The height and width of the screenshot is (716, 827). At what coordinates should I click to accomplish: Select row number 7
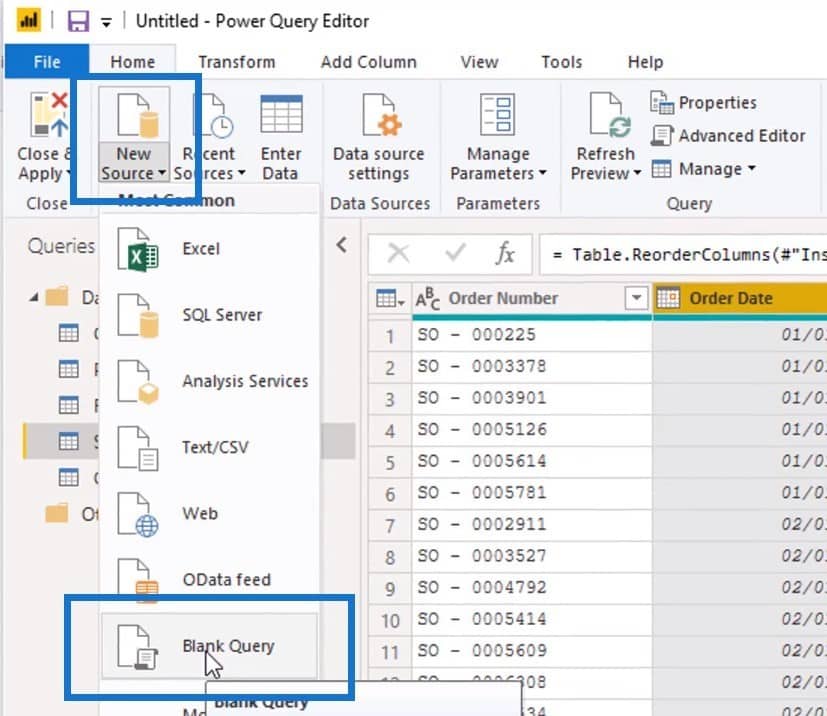tap(390, 526)
